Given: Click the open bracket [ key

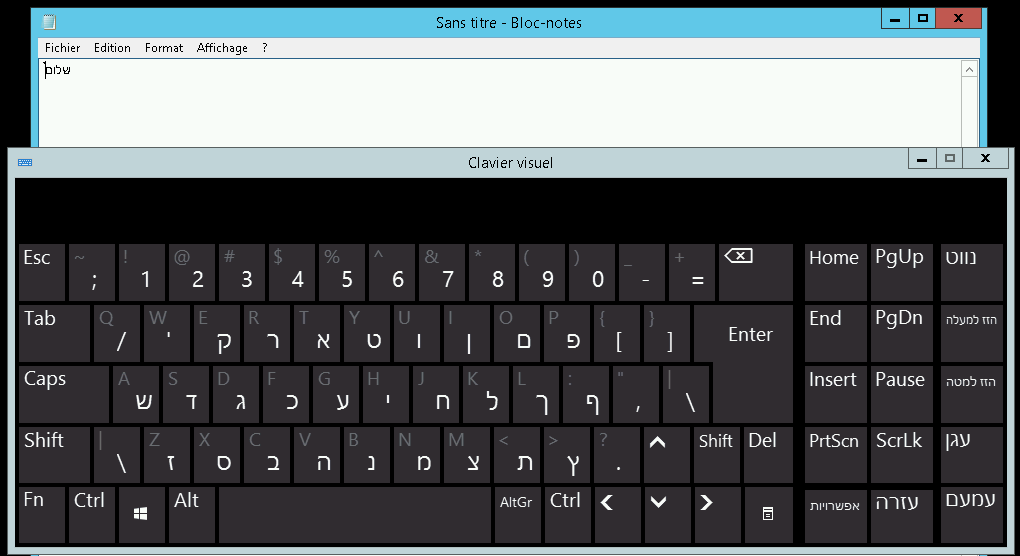Looking at the screenshot, I should click(x=617, y=333).
